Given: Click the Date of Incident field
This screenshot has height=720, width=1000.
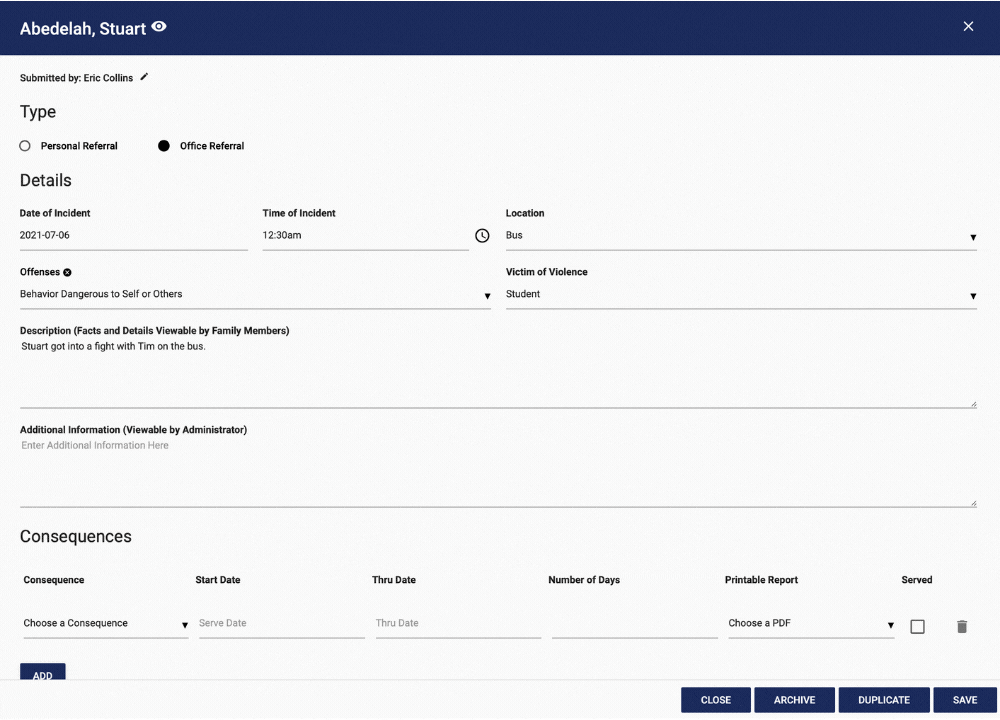Looking at the screenshot, I should point(133,236).
